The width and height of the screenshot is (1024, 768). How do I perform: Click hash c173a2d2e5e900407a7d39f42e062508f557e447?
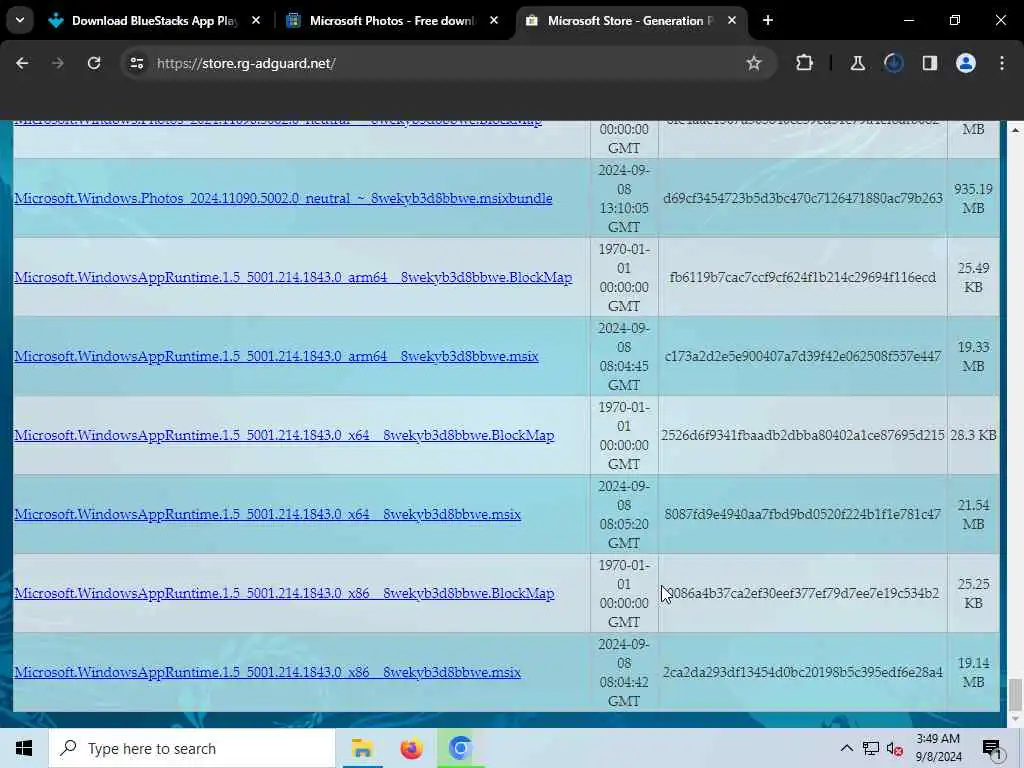(803, 356)
